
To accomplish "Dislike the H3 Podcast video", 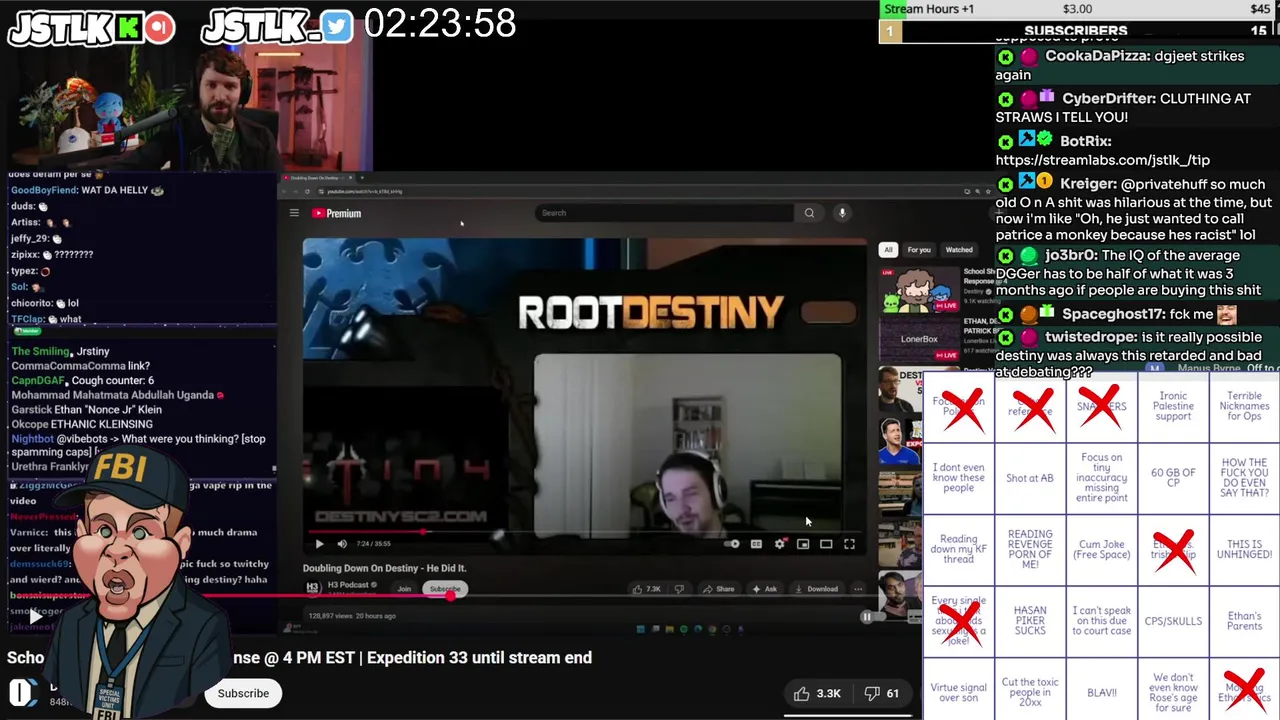I will [x=679, y=589].
